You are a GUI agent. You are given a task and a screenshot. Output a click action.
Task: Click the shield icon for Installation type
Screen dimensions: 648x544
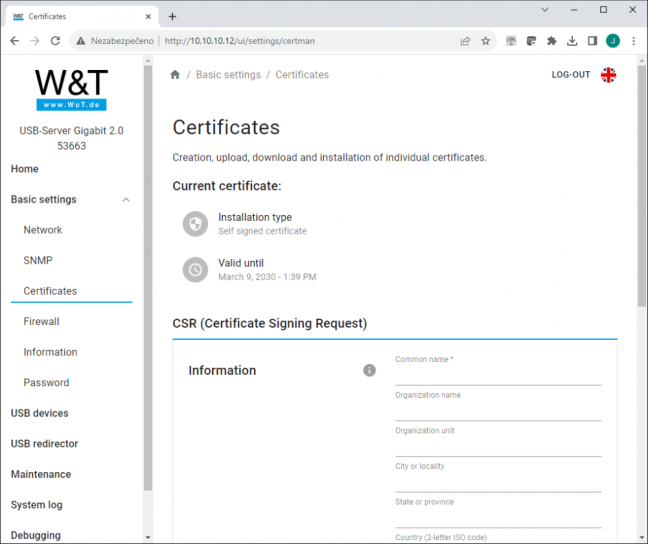195,224
